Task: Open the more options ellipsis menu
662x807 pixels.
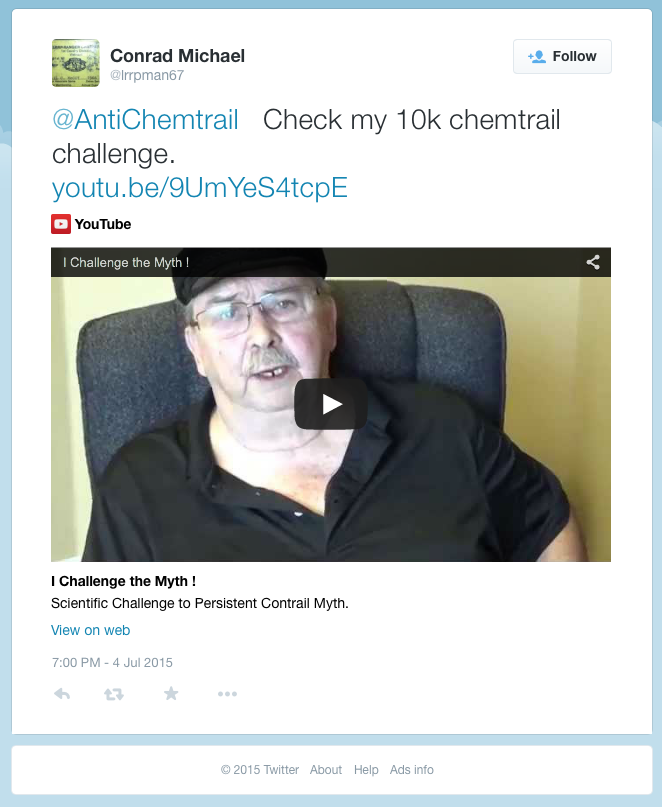Action: [x=227, y=694]
